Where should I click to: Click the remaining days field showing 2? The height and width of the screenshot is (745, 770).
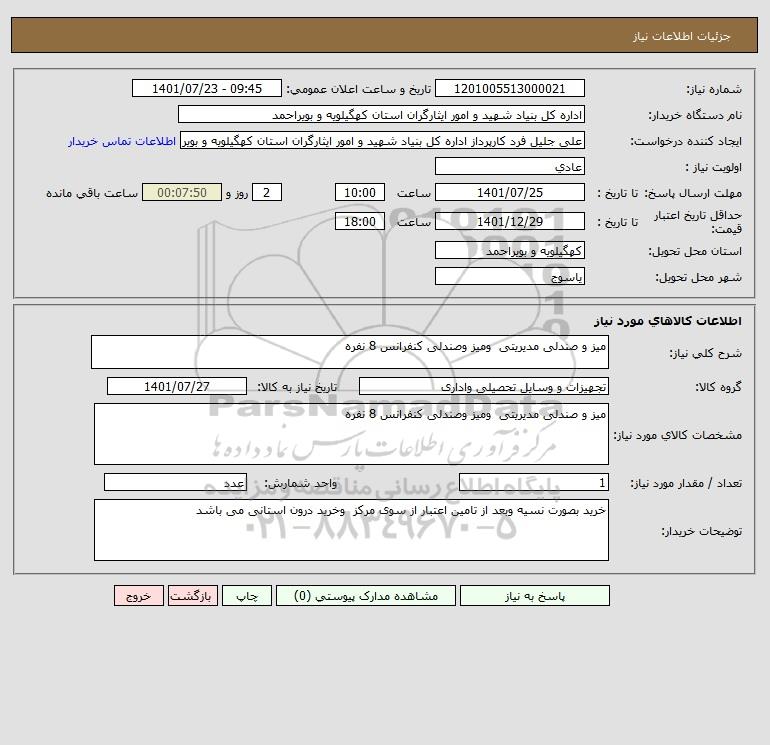click(x=267, y=193)
